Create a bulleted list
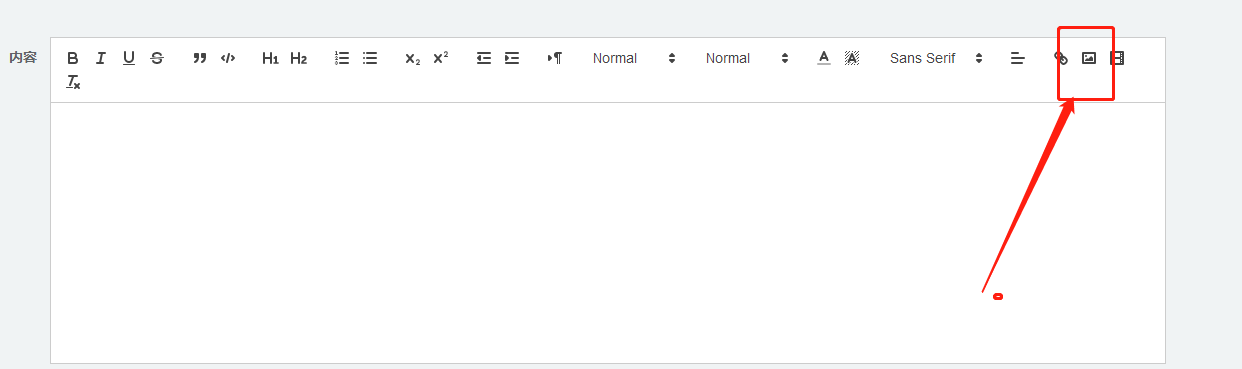This screenshot has height=369, width=1242. coord(370,58)
